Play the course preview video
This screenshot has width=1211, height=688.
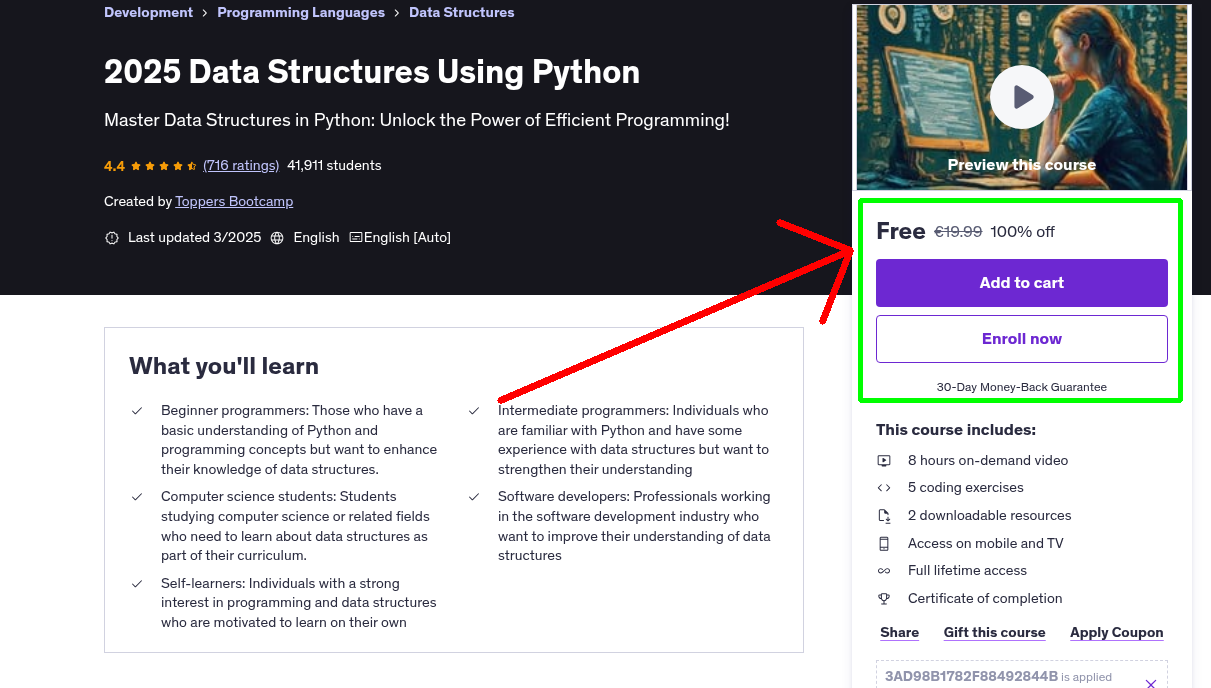point(1021,96)
